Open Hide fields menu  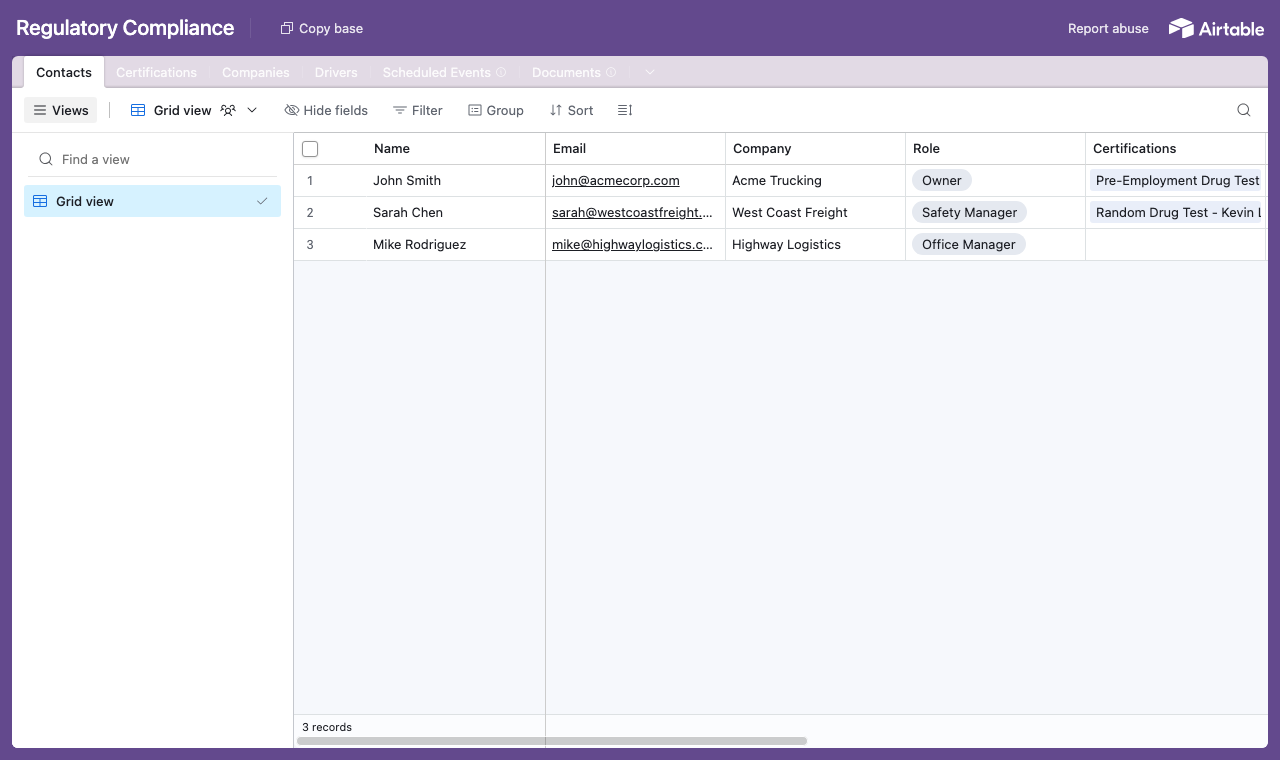click(326, 110)
